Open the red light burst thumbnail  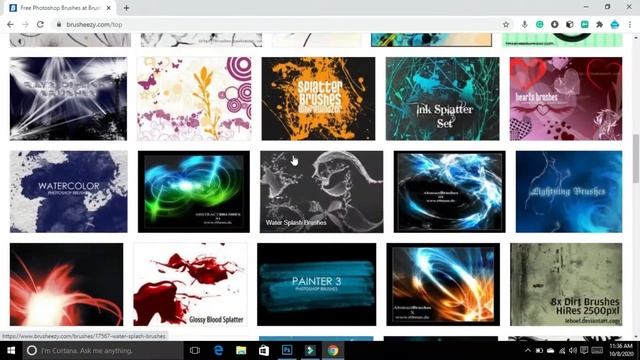[67, 284]
